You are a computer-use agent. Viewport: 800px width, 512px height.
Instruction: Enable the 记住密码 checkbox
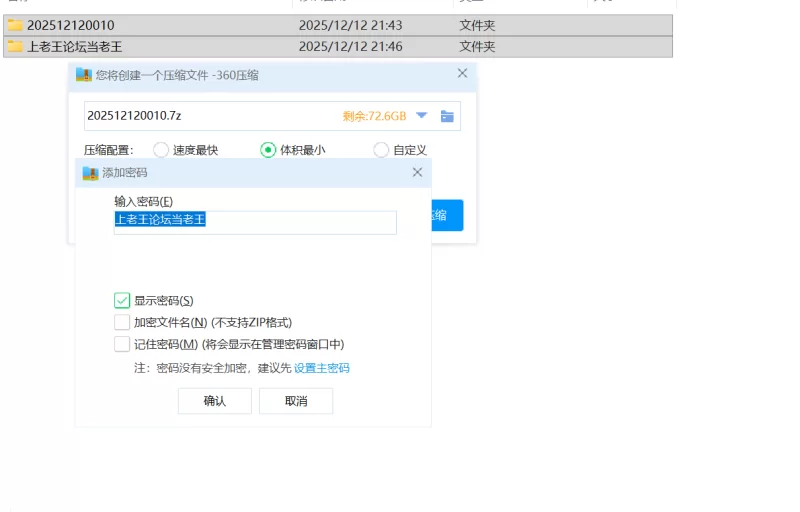(122, 344)
